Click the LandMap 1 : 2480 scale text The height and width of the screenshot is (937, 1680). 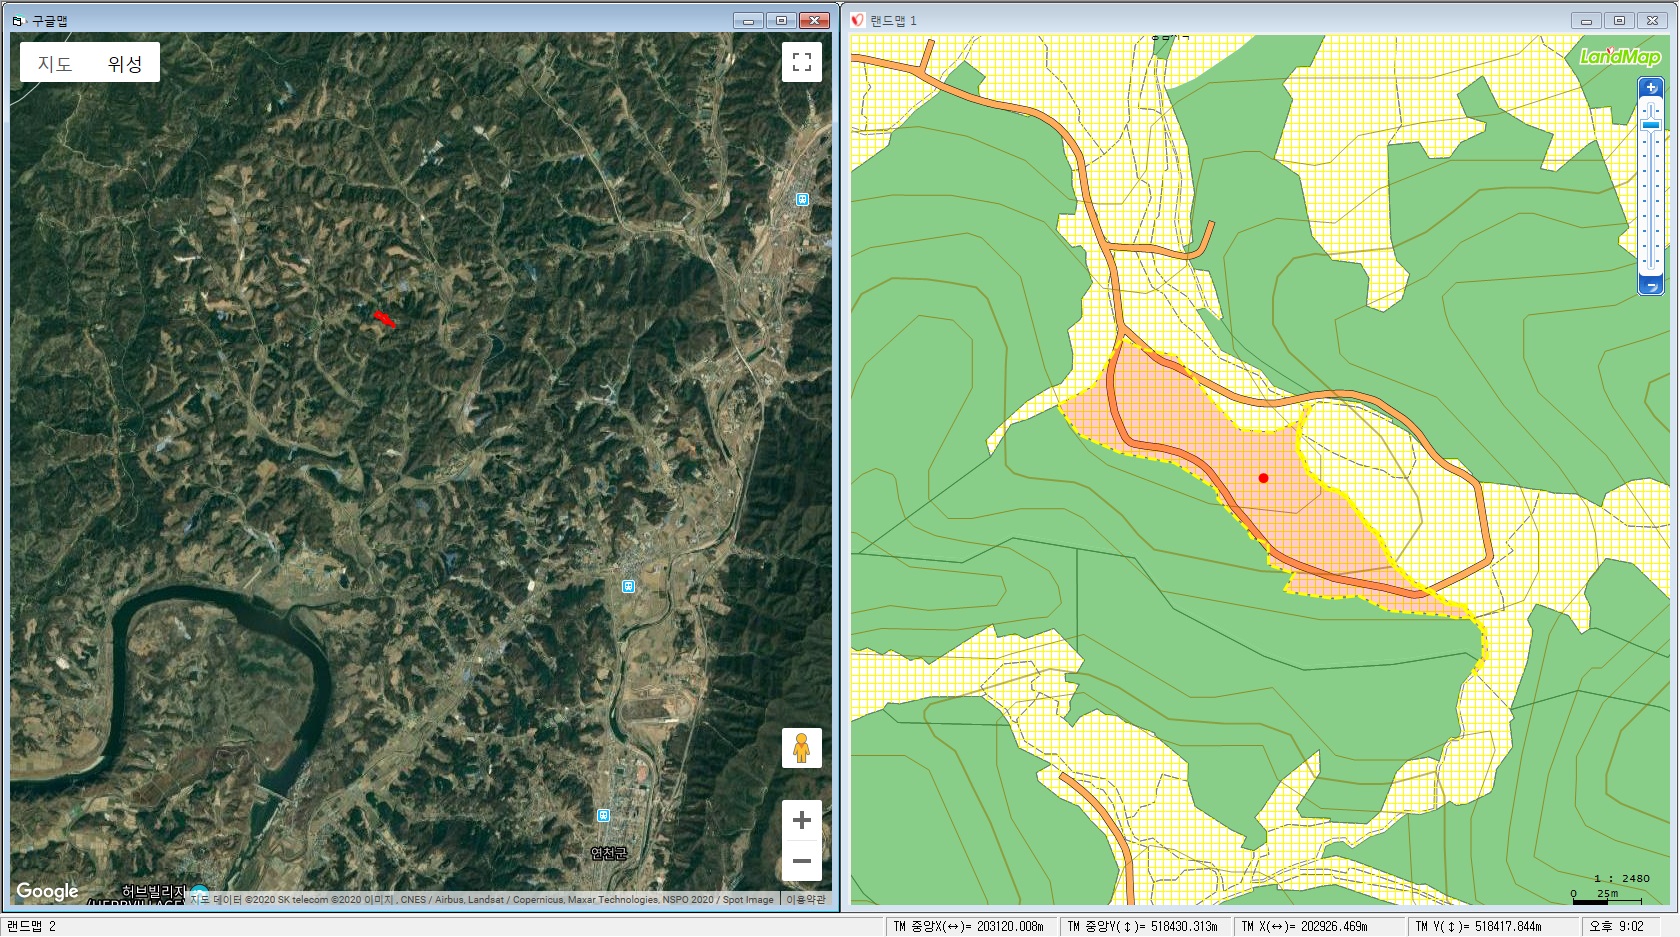click(1622, 878)
